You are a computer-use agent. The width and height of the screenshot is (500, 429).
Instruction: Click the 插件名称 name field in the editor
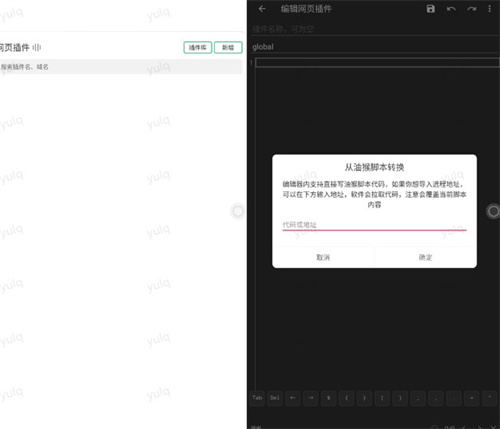(x=375, y=29)
